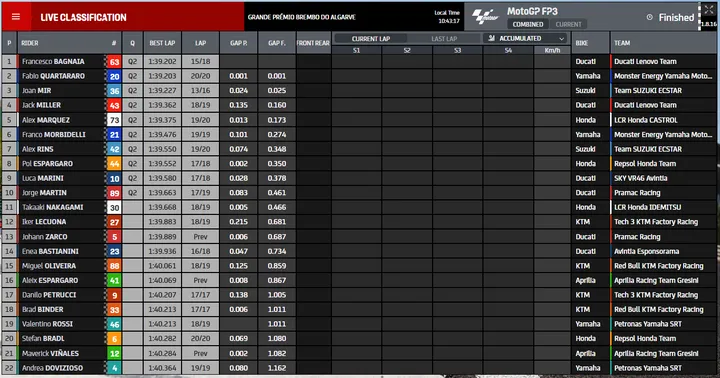Open the ACCUMULATED dropdown
Image resolution: width=720 pixels, height=378 pixels.
tap(526, 39)
